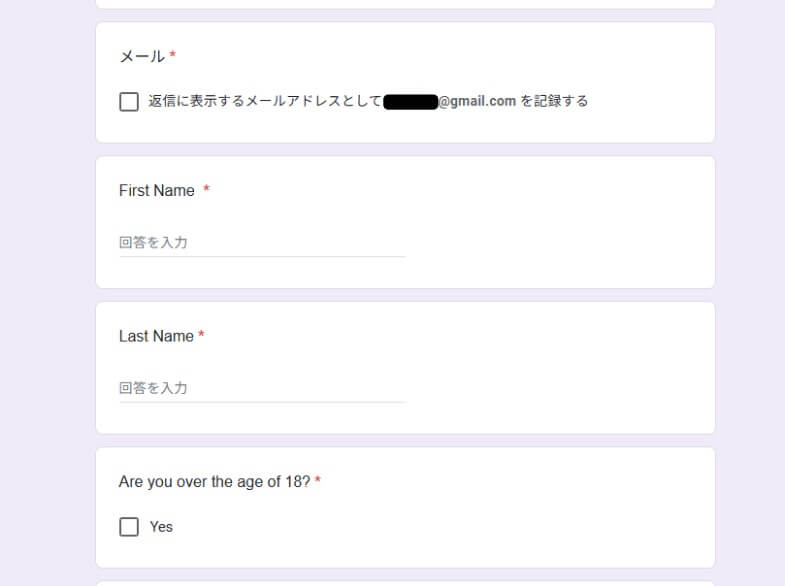Click the purple page background on the left
The height and width of the screenshot is (586, 785).
coord(47,300)
